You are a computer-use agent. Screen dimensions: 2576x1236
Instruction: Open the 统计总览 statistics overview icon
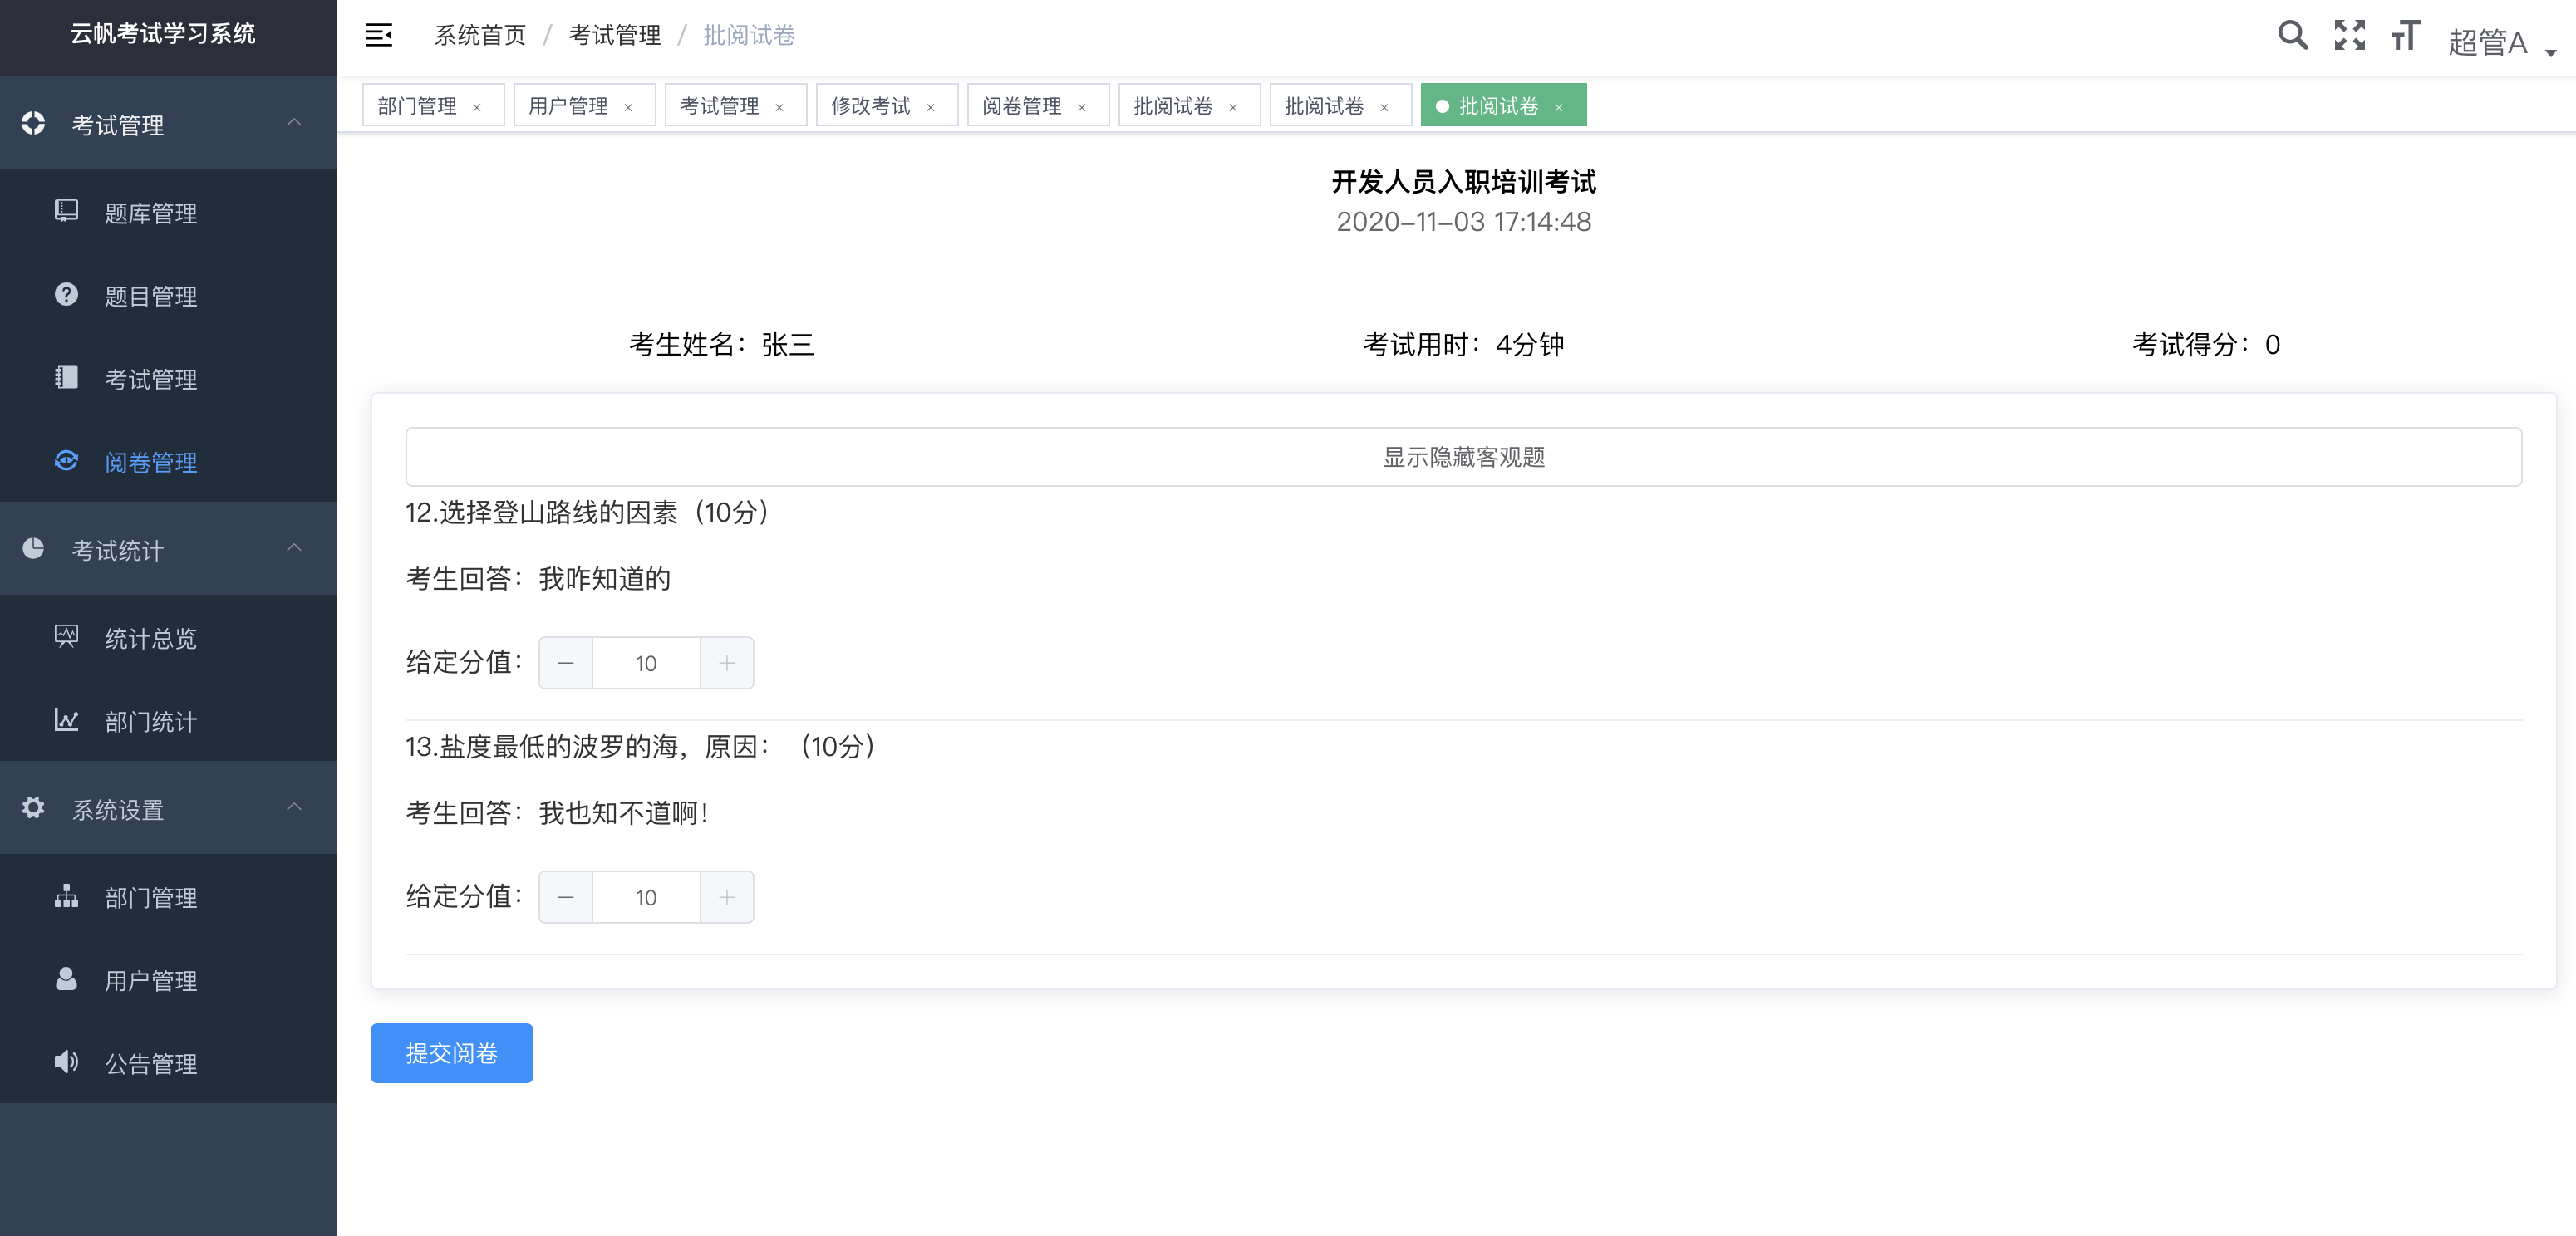pos(65,637)
